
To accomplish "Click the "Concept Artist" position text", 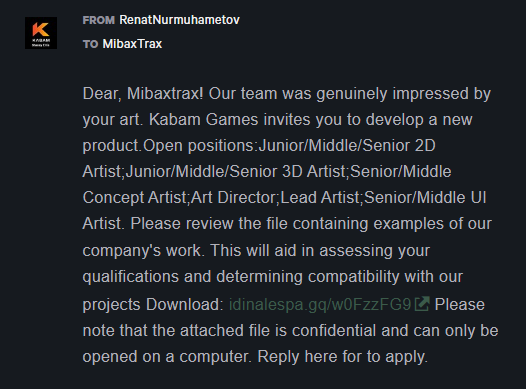I will click(x=135, y=198).
